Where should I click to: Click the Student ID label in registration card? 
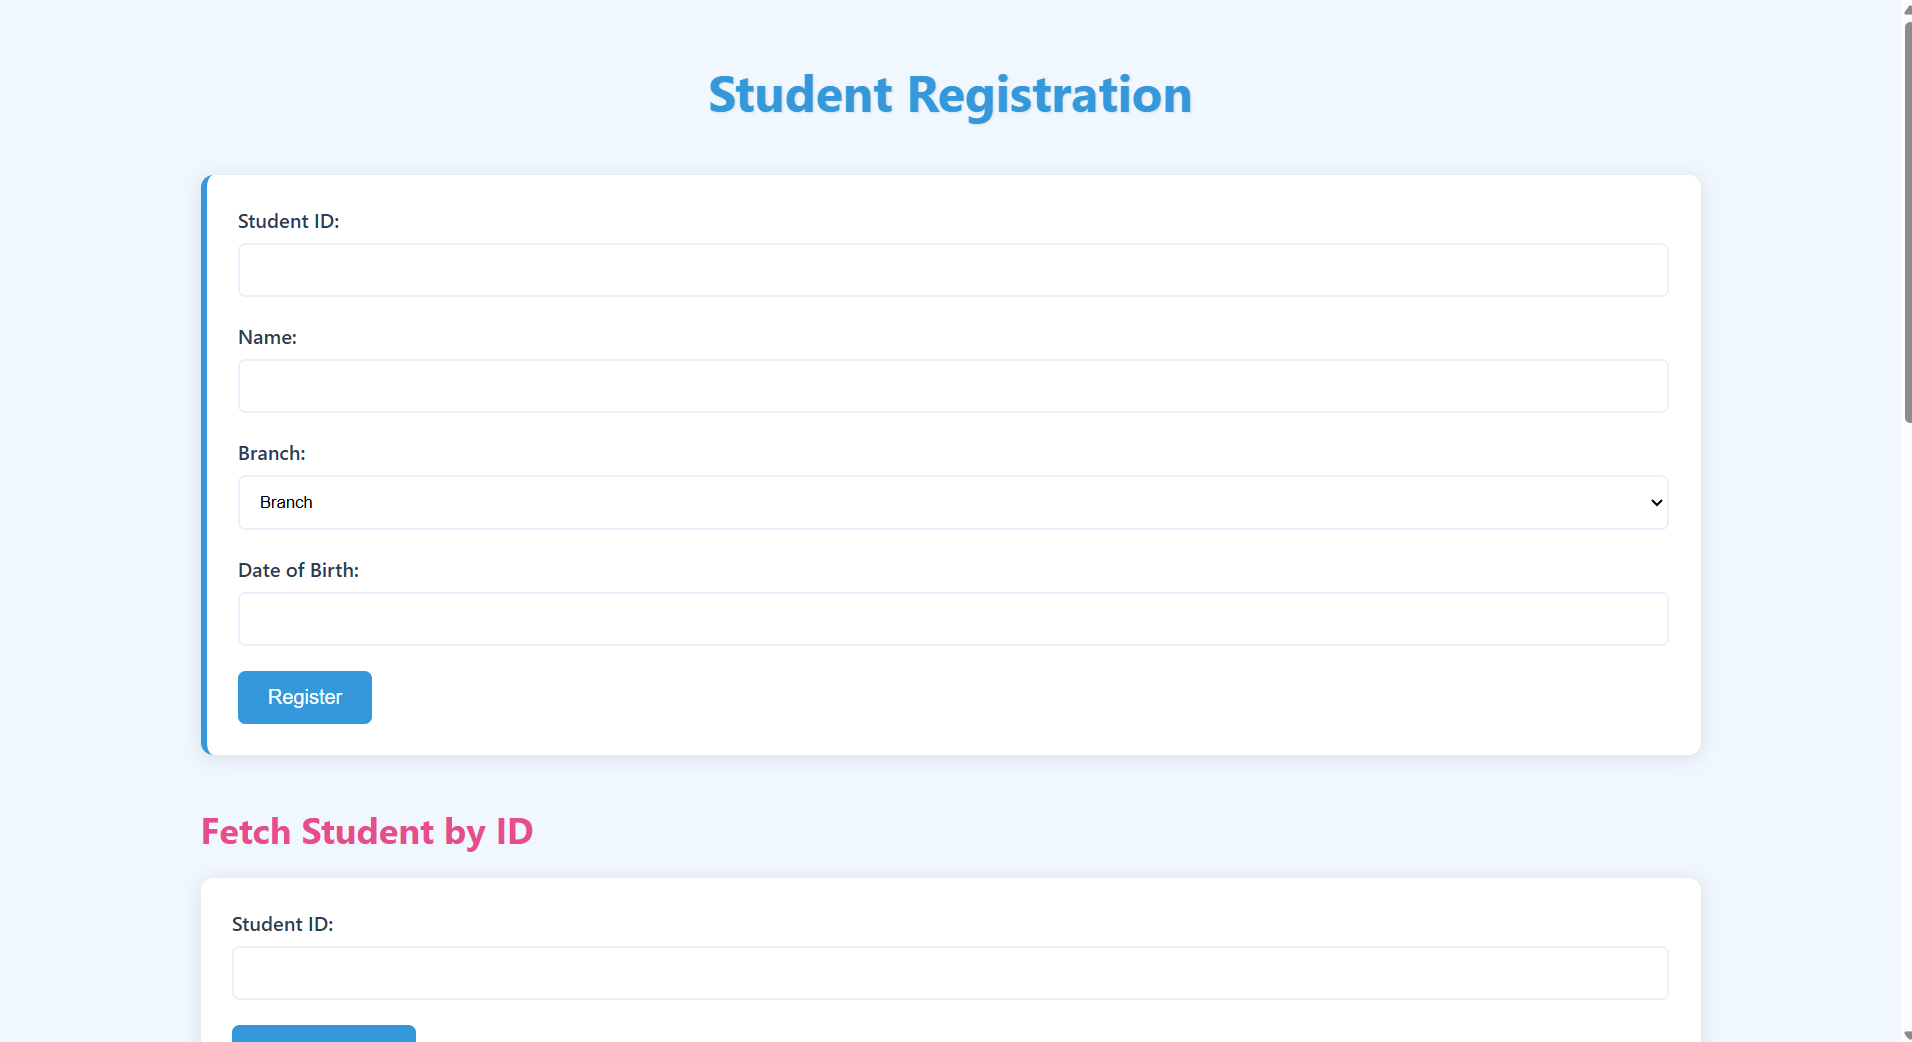pyautogui.click(x=288, y=221)
